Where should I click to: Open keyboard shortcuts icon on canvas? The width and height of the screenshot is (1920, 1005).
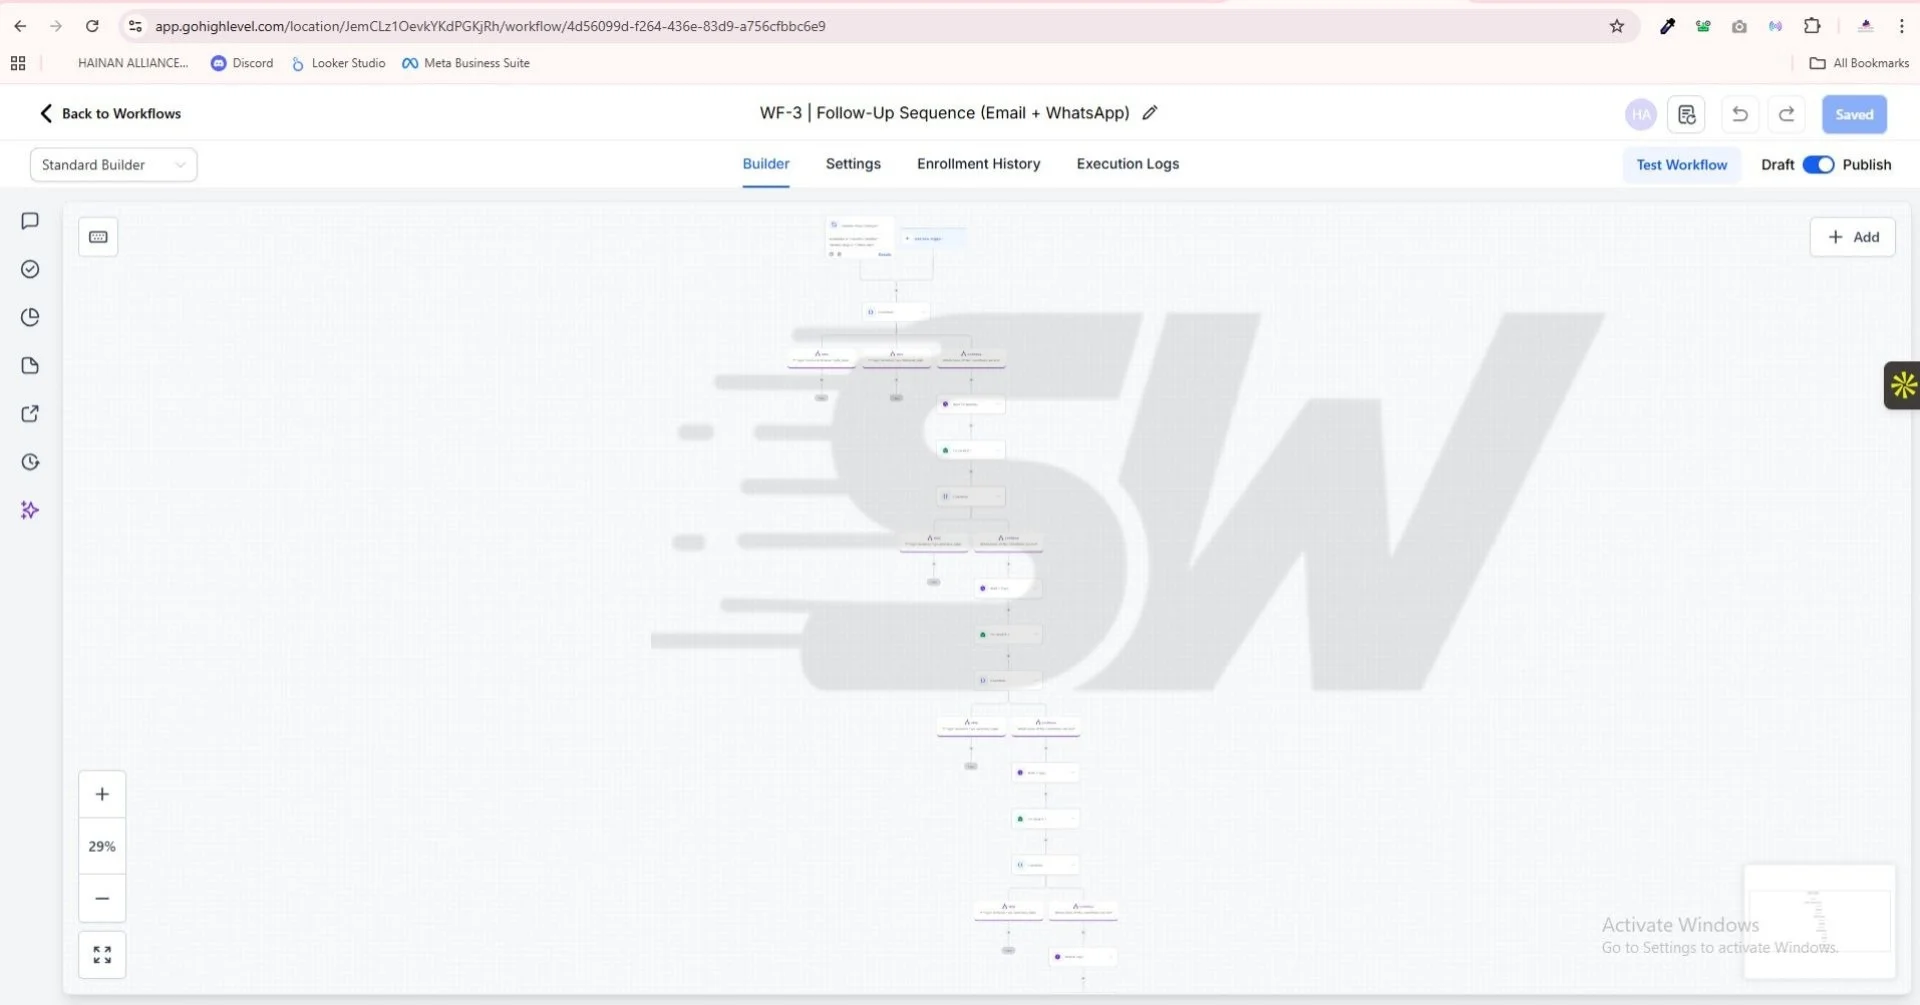98,237
